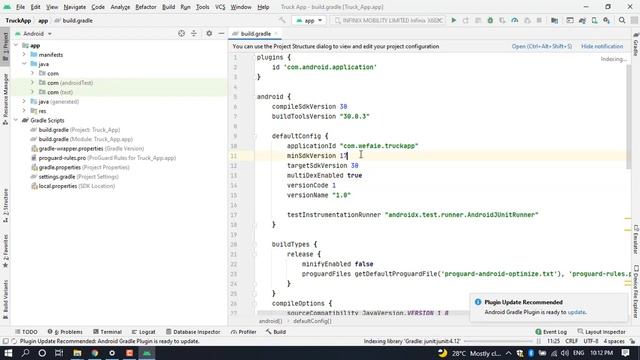This screenshot has height=360, width=640.
Task: Open the device selector INFINIX dropdown
Action: coord(388,20)
